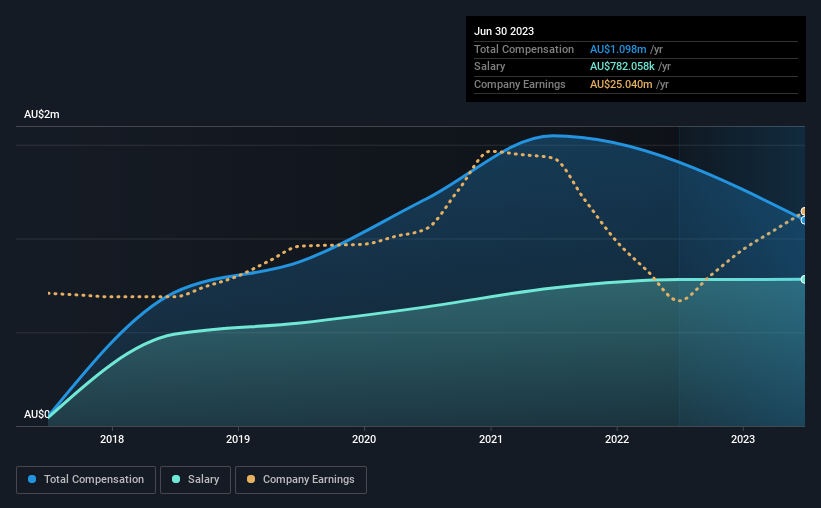Click the Total Compensation tooltip row label

click(524, 49)
